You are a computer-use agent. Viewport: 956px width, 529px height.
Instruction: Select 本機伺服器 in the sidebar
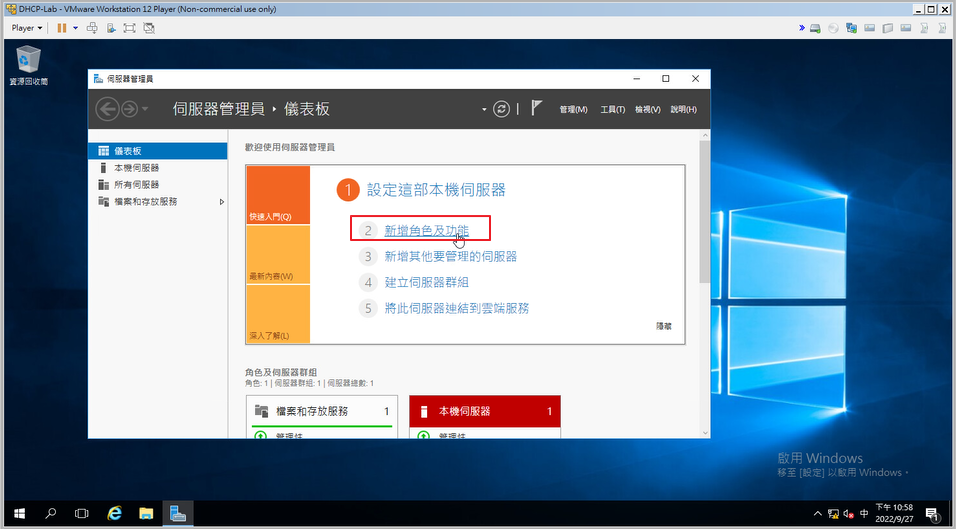tap(158, 168)
